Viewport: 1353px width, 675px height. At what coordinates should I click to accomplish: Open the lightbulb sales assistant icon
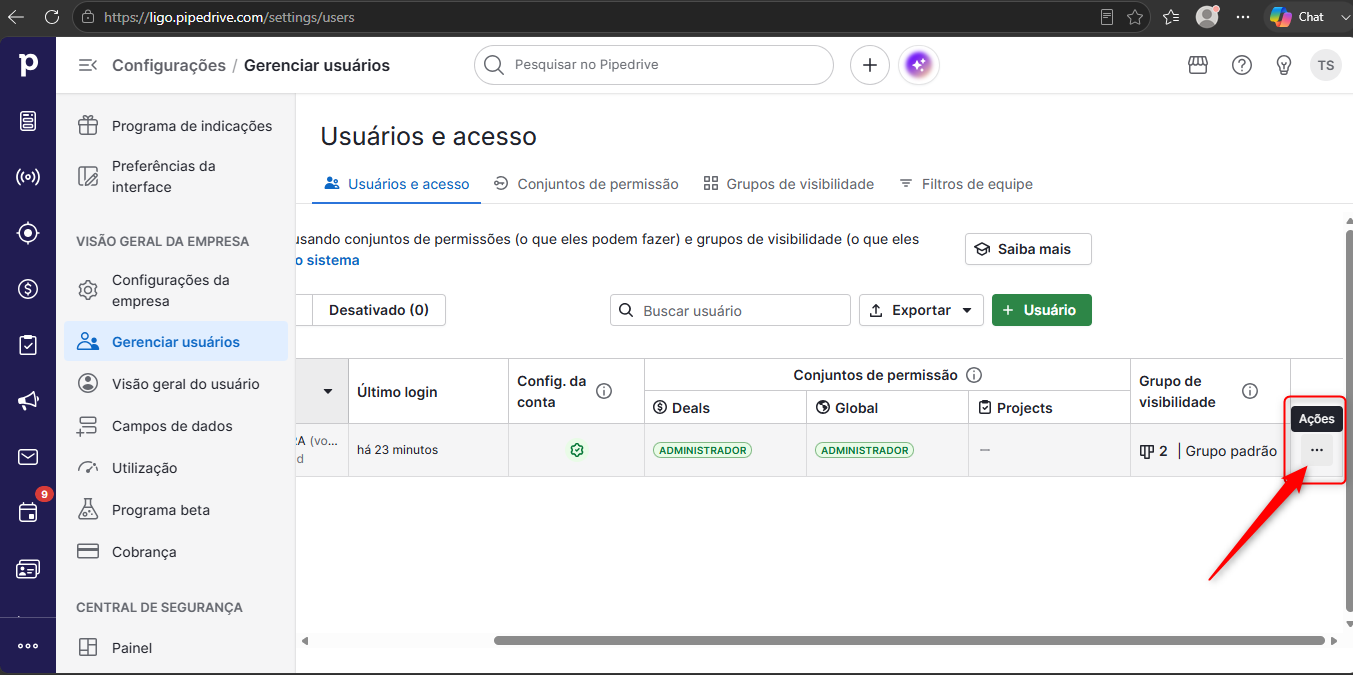pyautogui.click(x=1285, y=65)
